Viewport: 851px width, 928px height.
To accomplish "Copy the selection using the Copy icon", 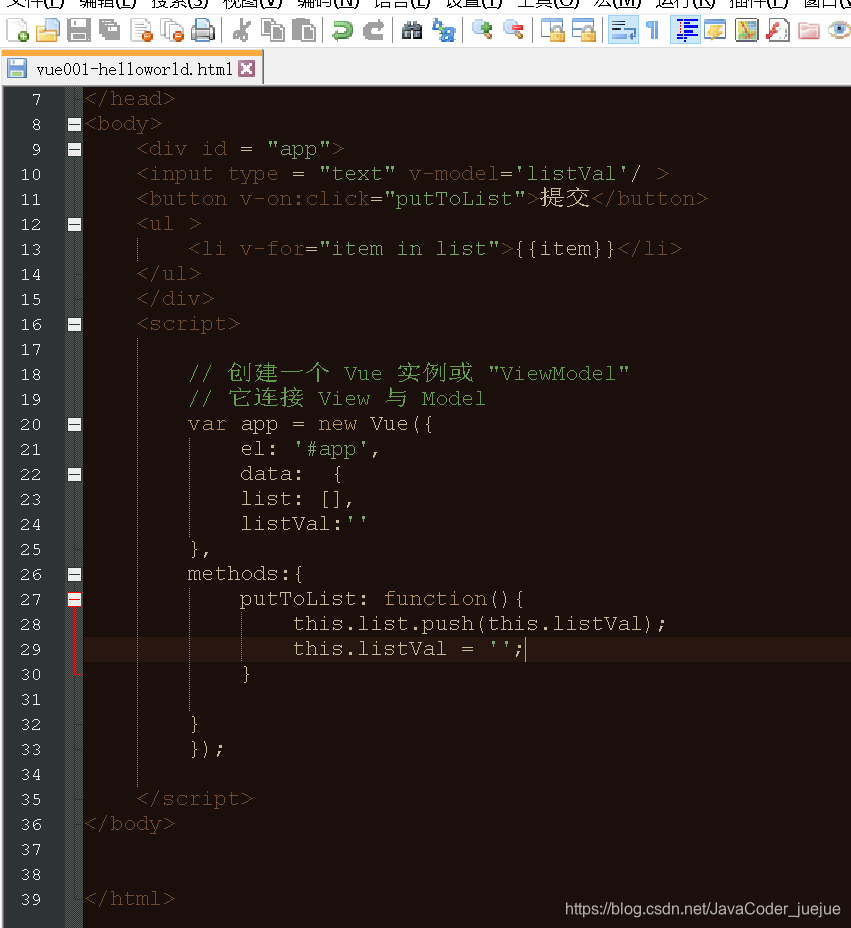I will [x=272, y=30].
